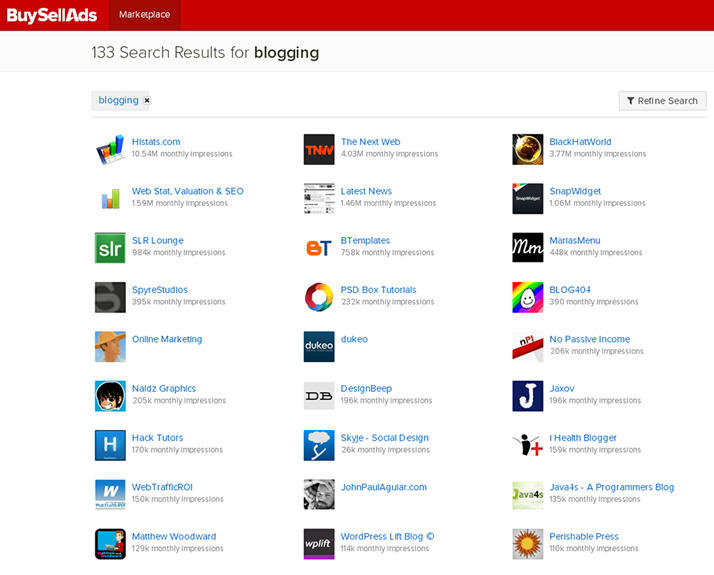Visit the I Health Blogger link
The image size is (714, 575).
point(582,438)
